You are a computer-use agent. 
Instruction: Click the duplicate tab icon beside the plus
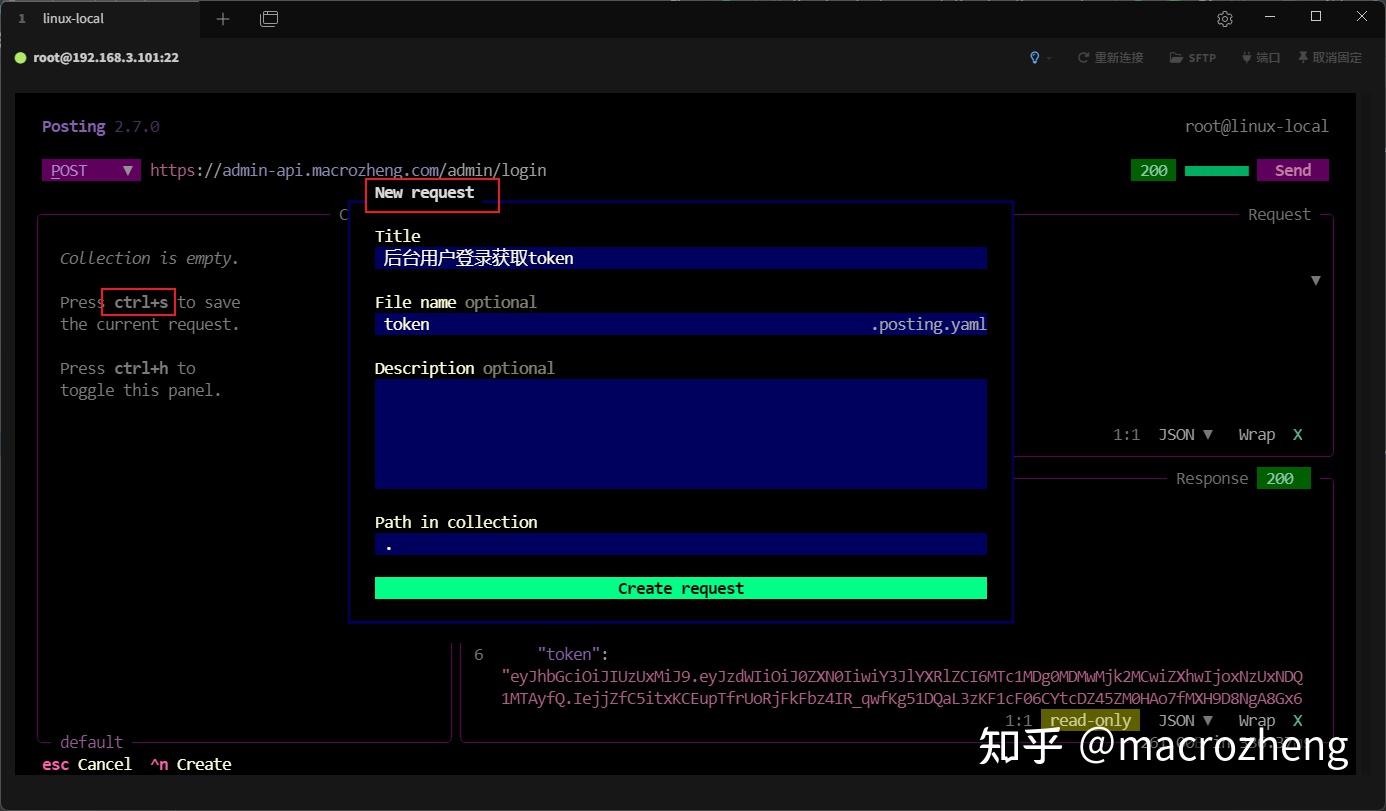(x=269, y=18)
